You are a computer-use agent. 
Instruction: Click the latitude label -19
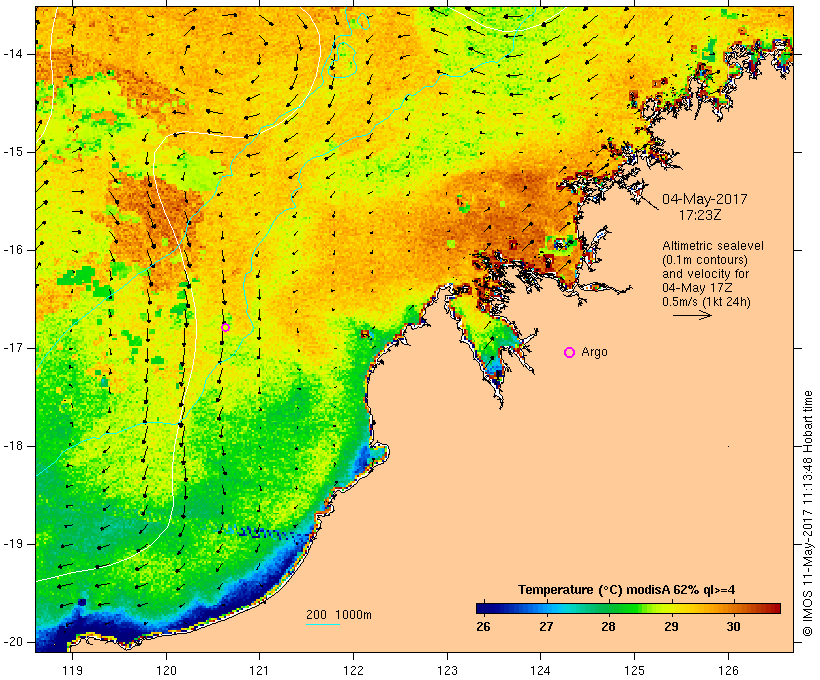[x=12, y=544]
